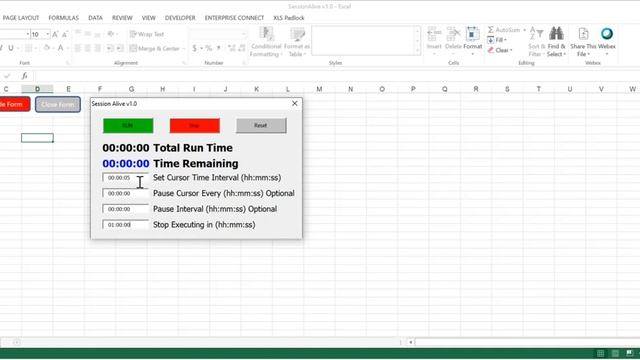Click the Pause Cursor Every field
Image resolution: width=640 pixels, height=360 pixels.
point(125,193)
